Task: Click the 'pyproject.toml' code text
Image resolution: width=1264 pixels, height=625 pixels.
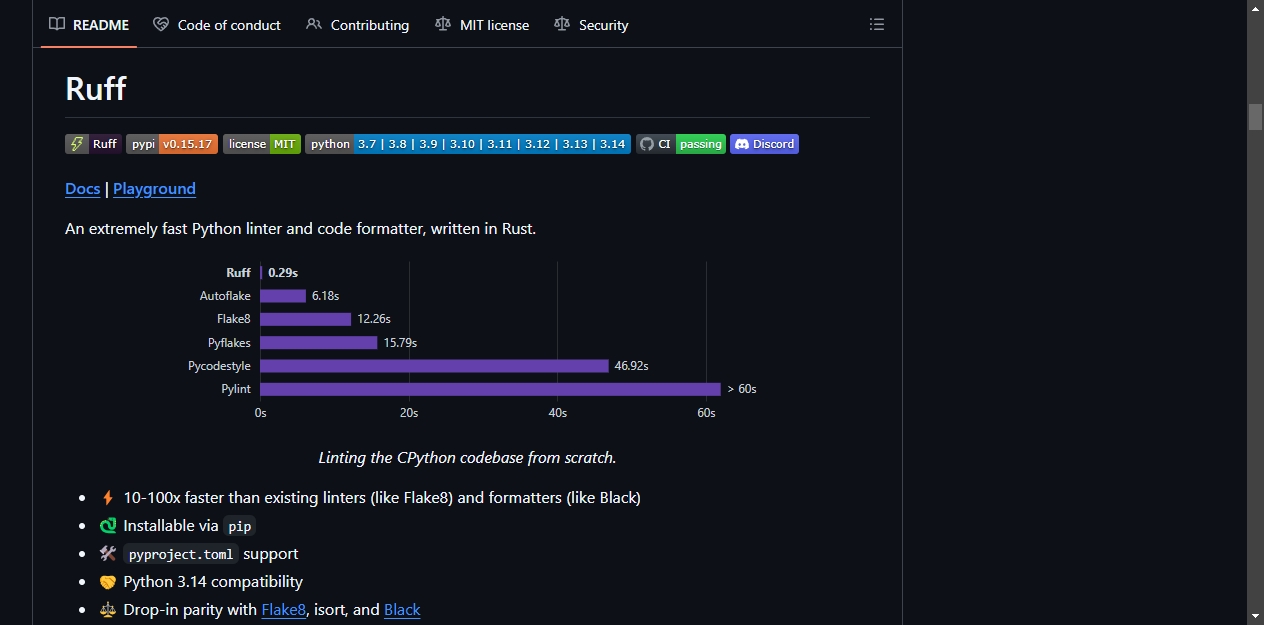Action: click(x=181, y=554)
